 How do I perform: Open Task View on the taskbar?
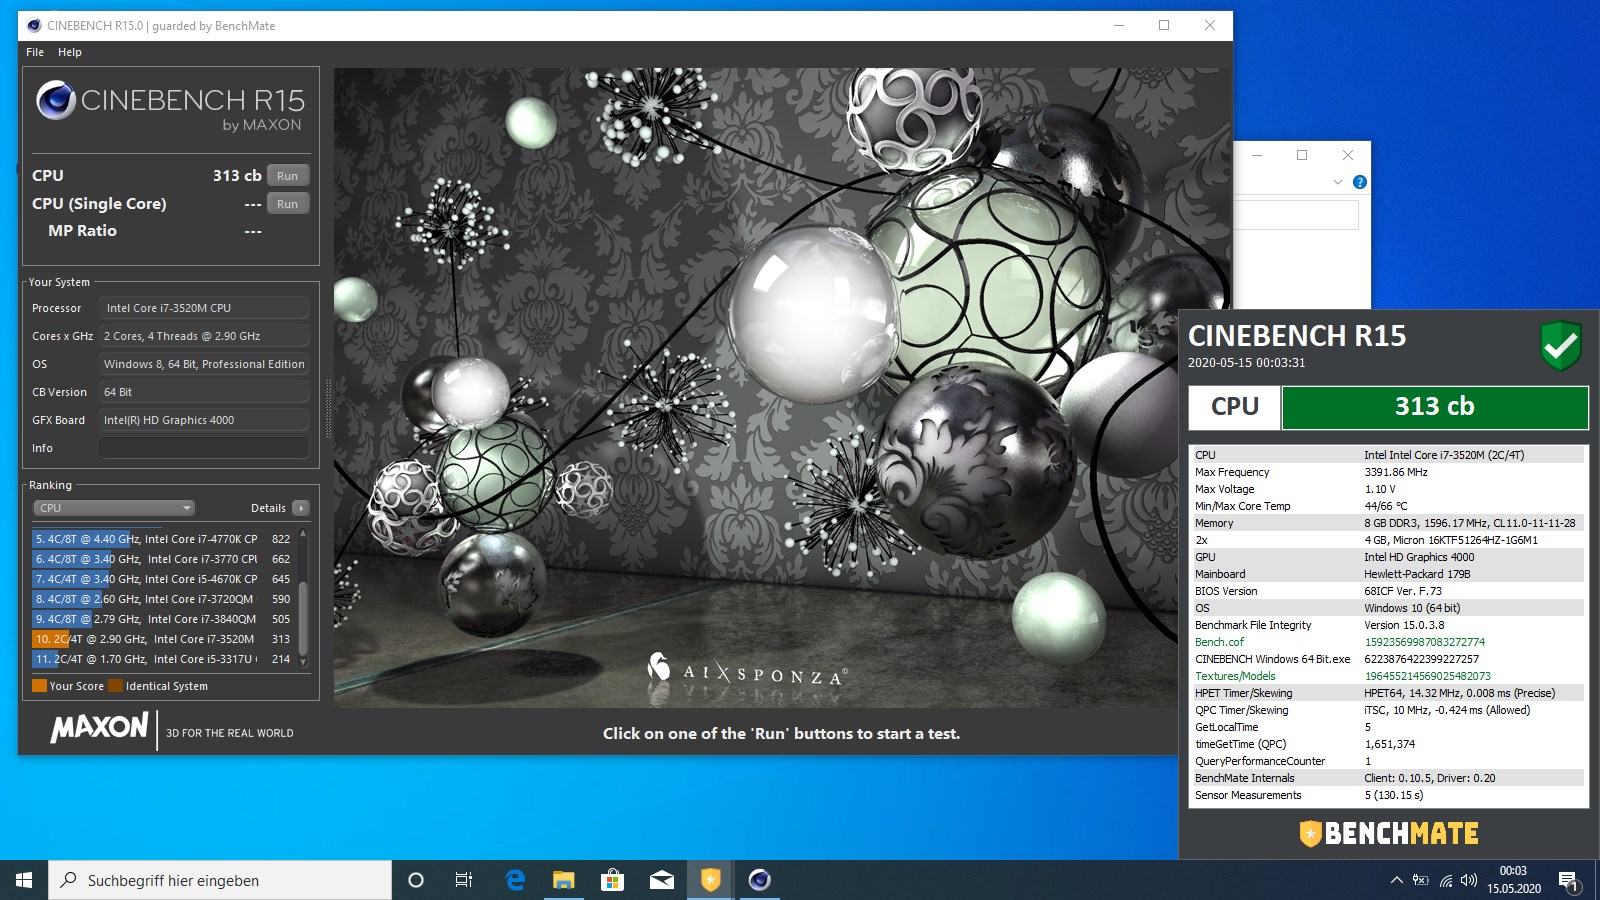(464, 880)
